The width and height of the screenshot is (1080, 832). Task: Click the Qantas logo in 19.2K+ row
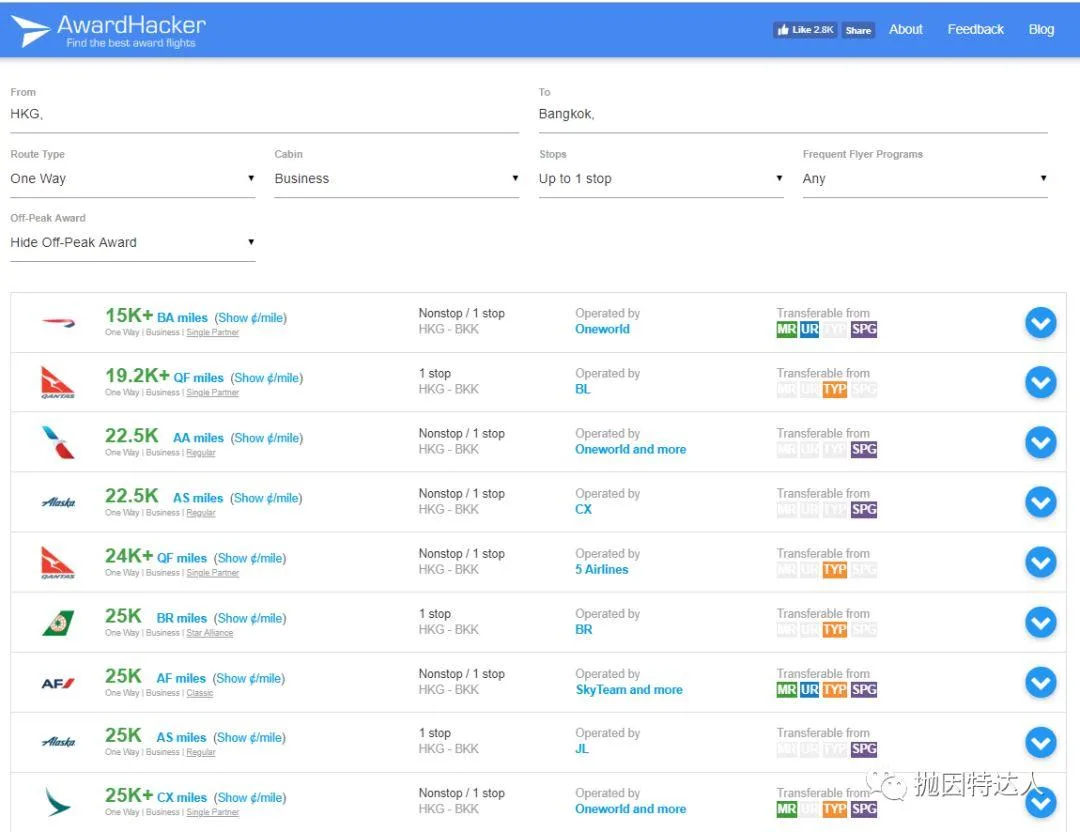tap(58, 382)
